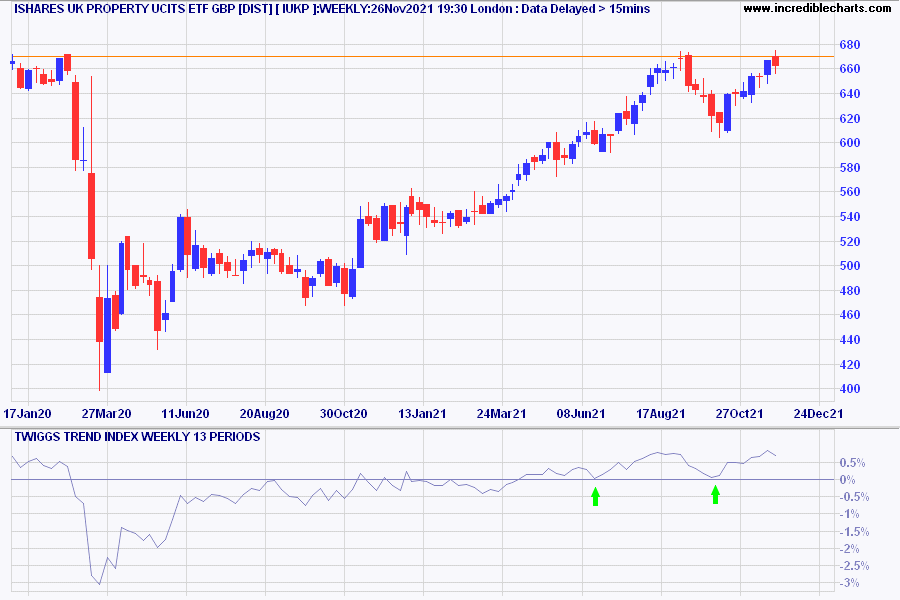This screenshot has width=900, height=600.
Task: Click the 400 price axis value
Action: pyautogui.click(x=849, y=389)
